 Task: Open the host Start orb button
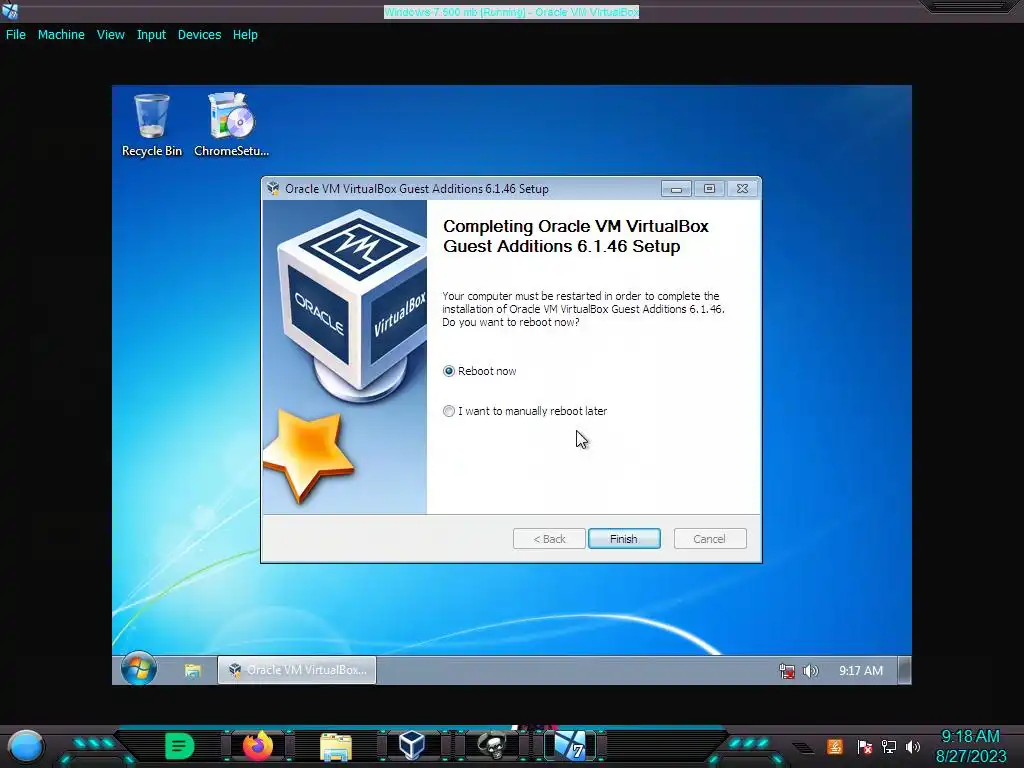[x=26, y=746]
